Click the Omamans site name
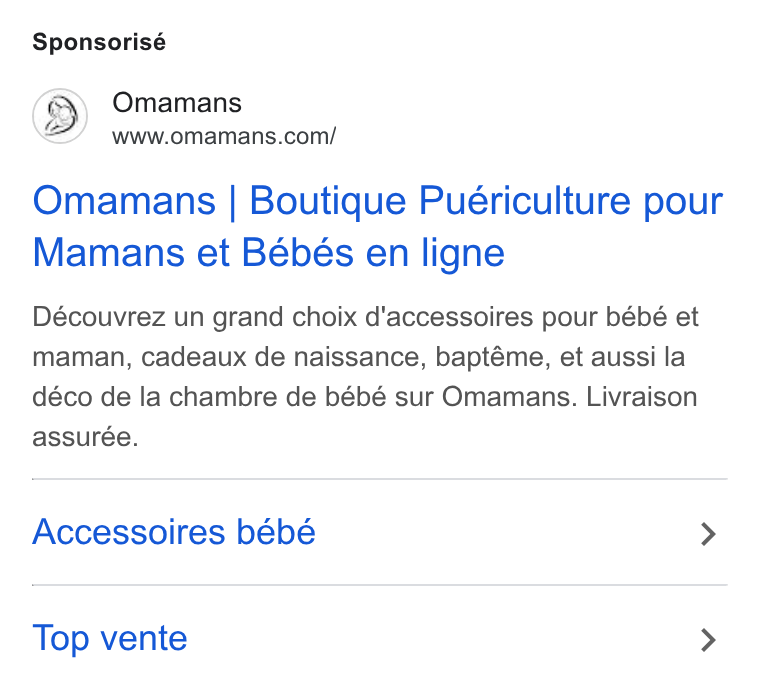Viewport: 760px width, 690px height. tap(177, 103)
